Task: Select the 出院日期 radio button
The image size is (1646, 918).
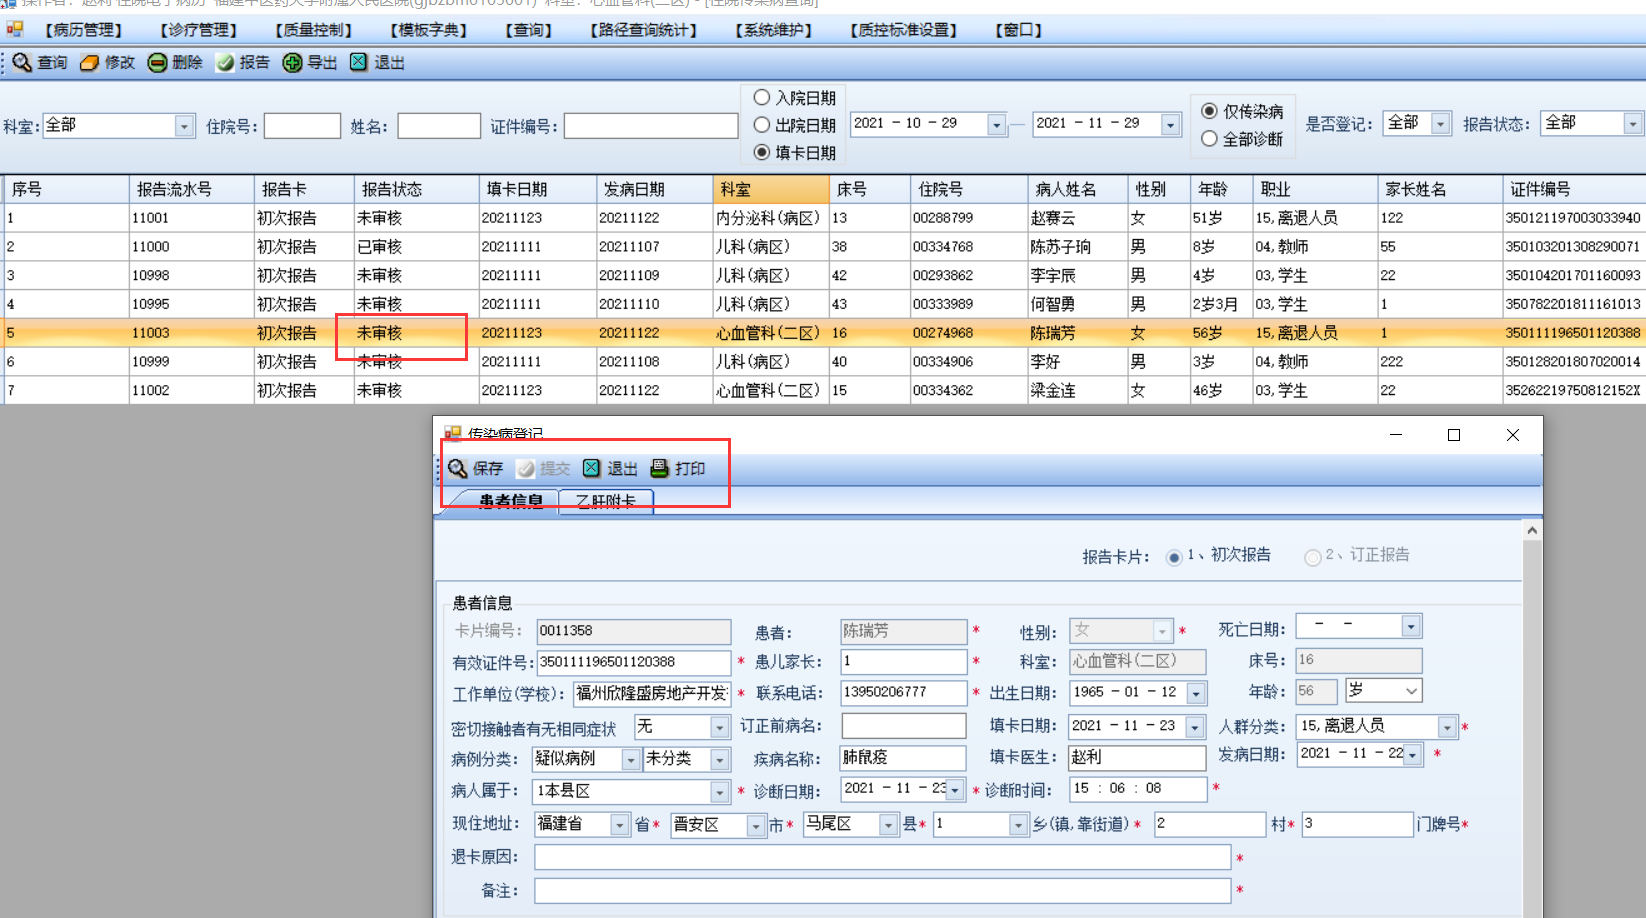Action: tap(762, 125)
